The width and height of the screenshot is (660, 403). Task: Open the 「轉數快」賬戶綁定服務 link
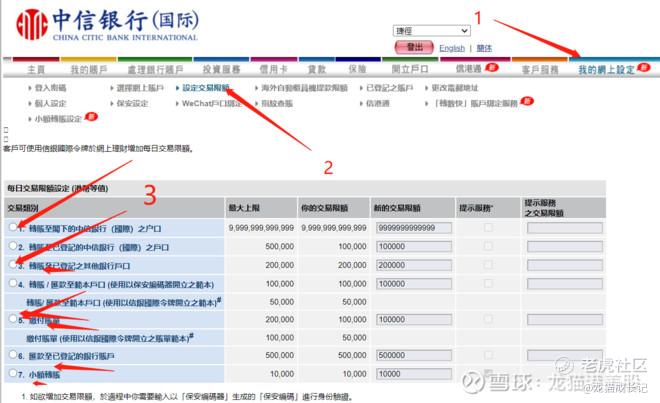476,104
